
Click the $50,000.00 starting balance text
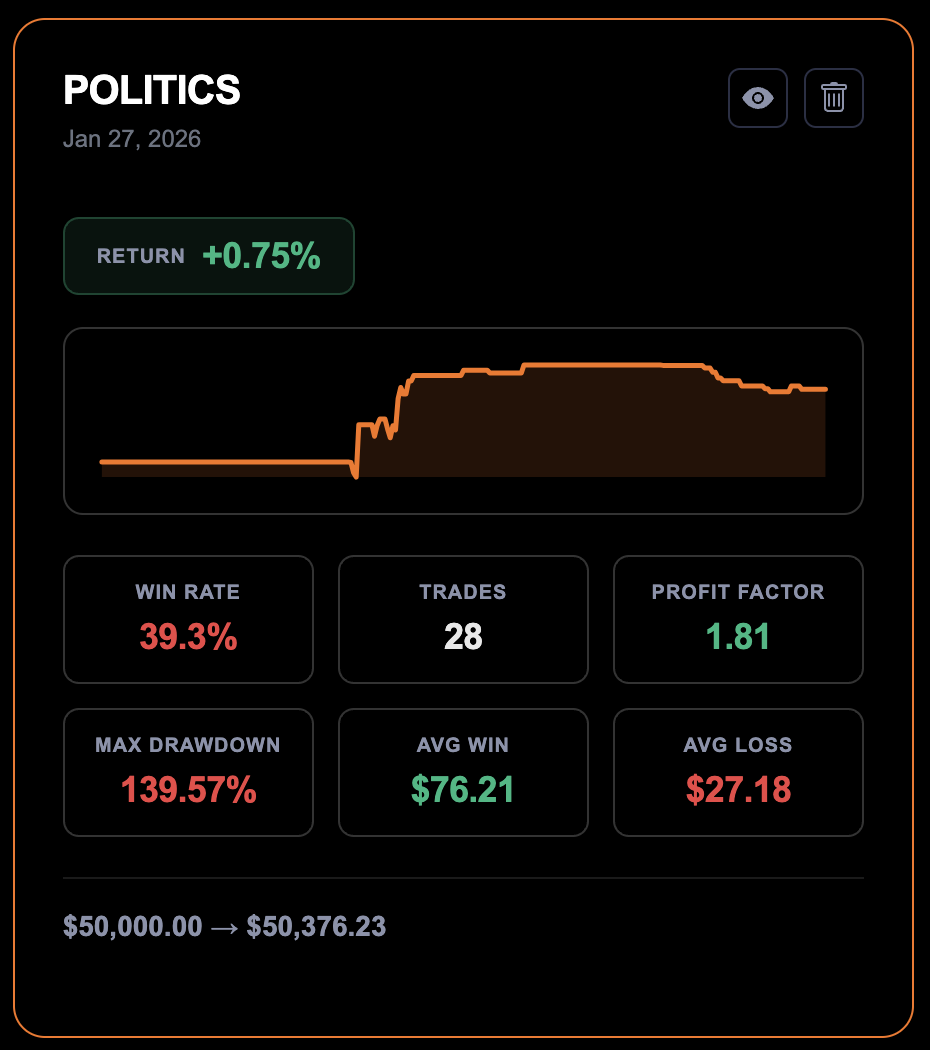pos(133,927)
